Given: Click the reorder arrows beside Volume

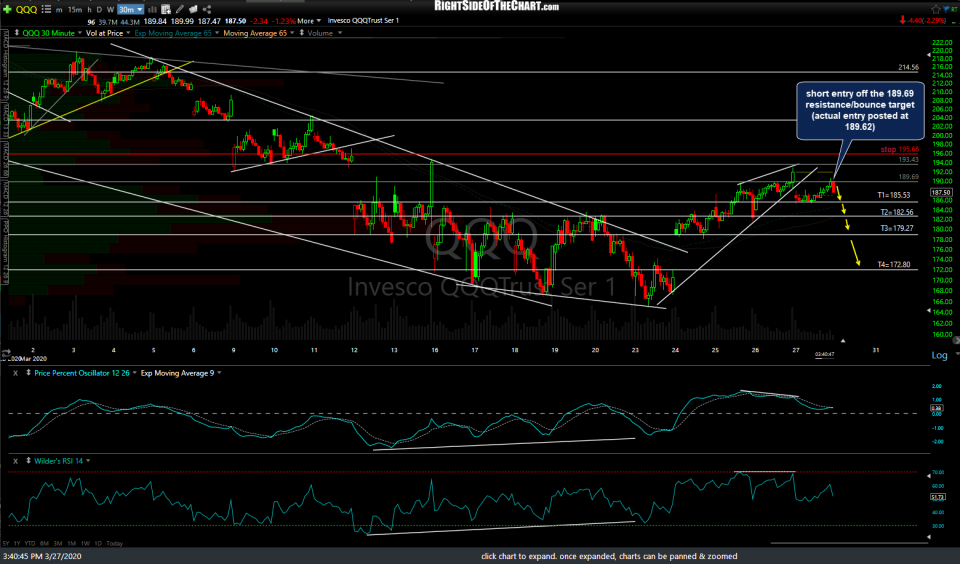Looking at the screenshot, I should (x=302, y=33).
